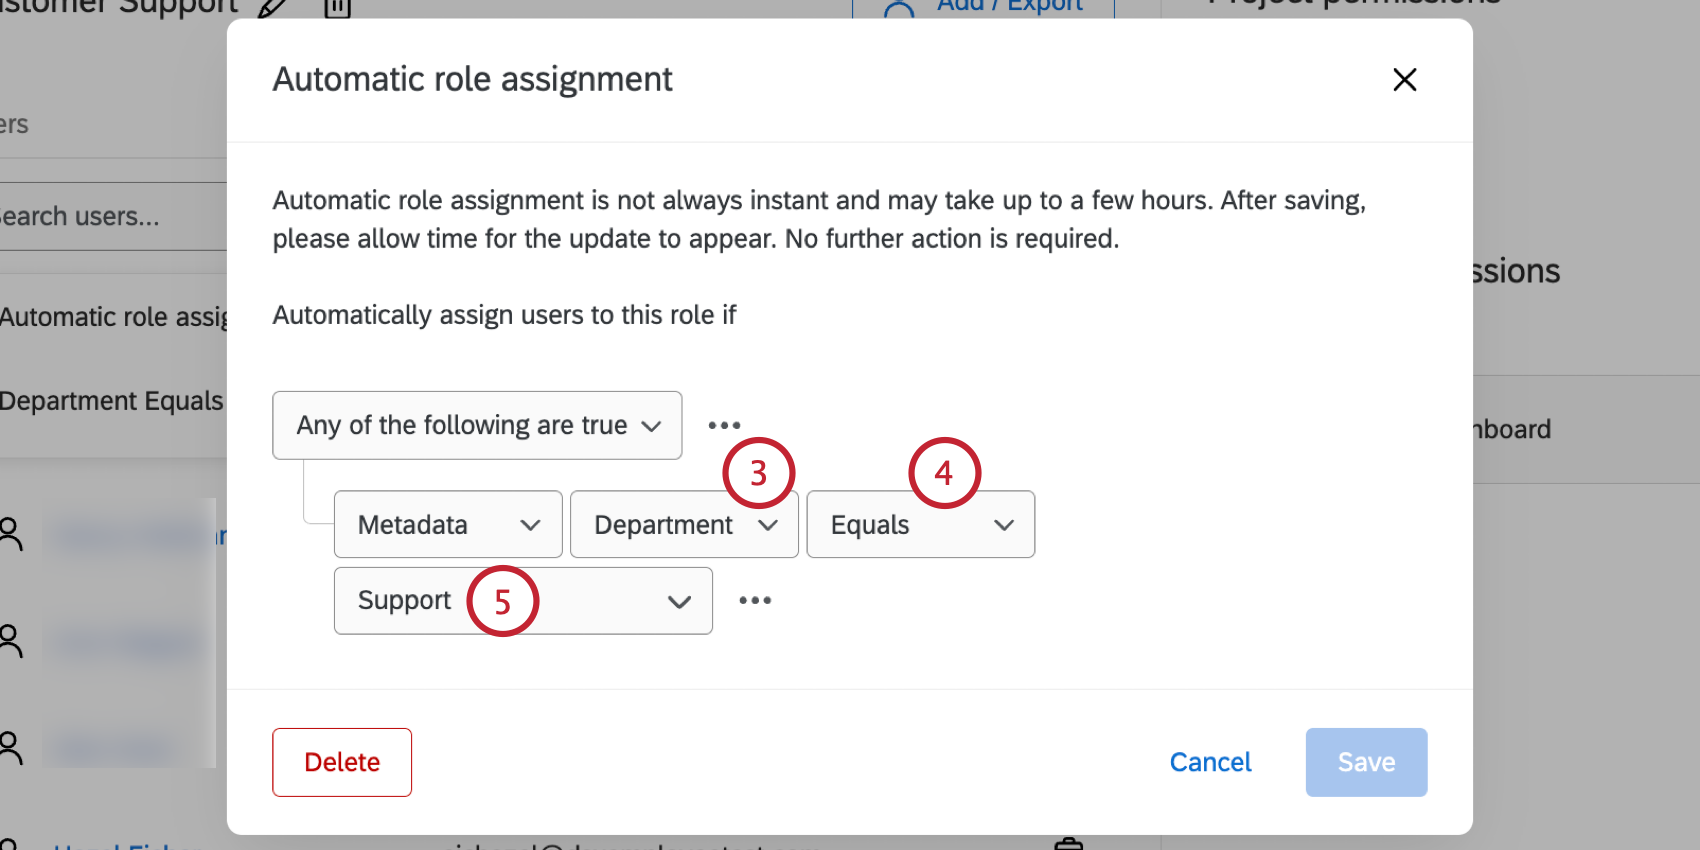Viewport: 1700px width, 850px height.
Task: Click the Automatic role assignment label behind dialog
Action: pos(113,317)
